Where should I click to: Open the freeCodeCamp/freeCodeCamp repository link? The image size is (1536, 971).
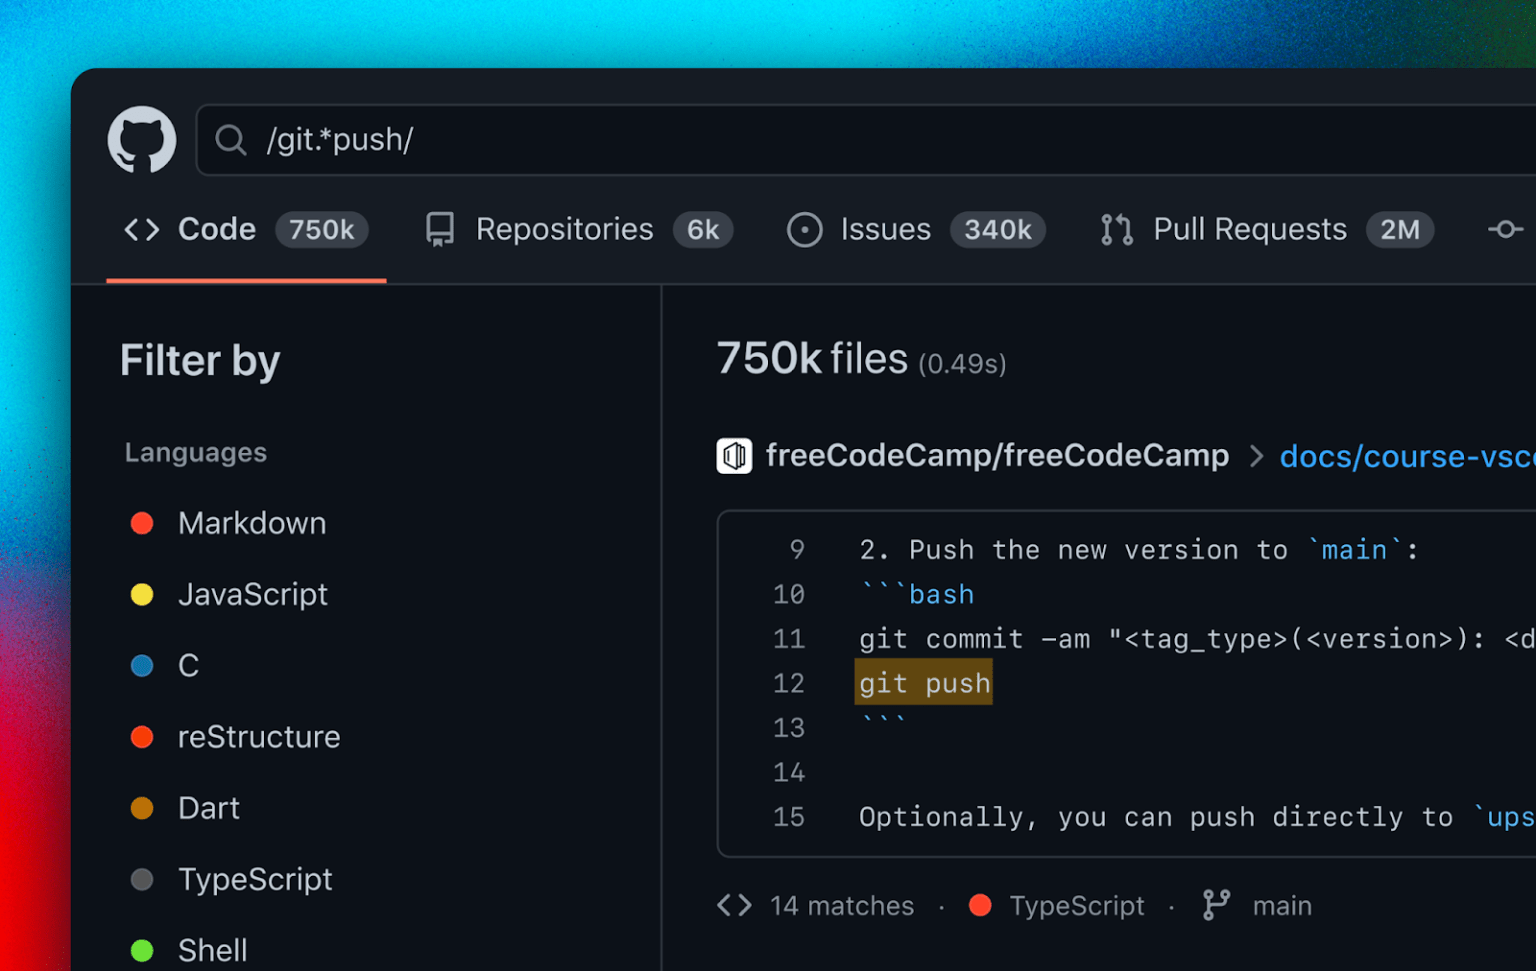(996, 455)
